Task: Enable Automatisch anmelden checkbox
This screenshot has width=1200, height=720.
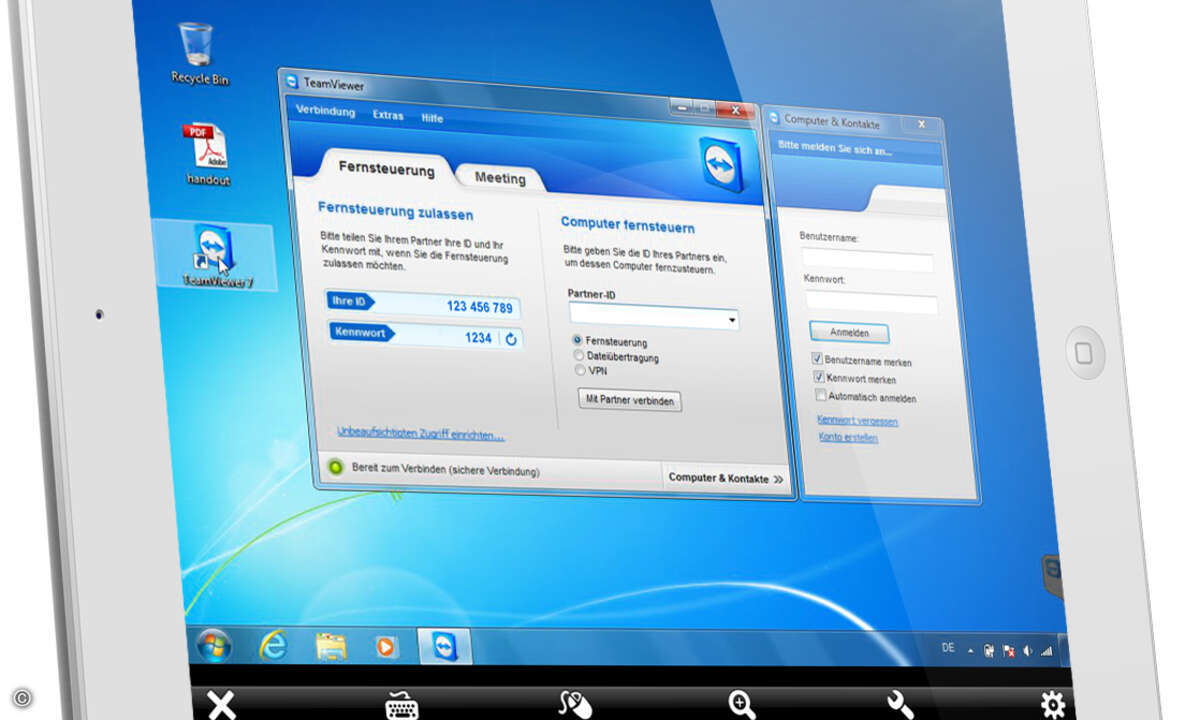Action: pyautogui.click(x=821, y=395)
